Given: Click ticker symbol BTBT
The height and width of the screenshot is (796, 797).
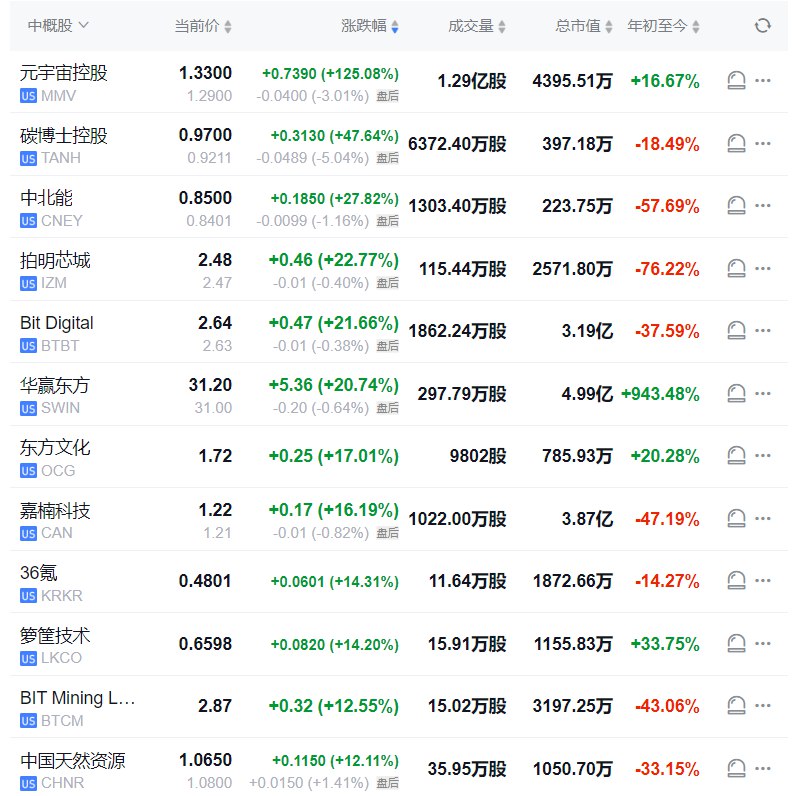Looking at the screenshot, I should pos(60,346).
